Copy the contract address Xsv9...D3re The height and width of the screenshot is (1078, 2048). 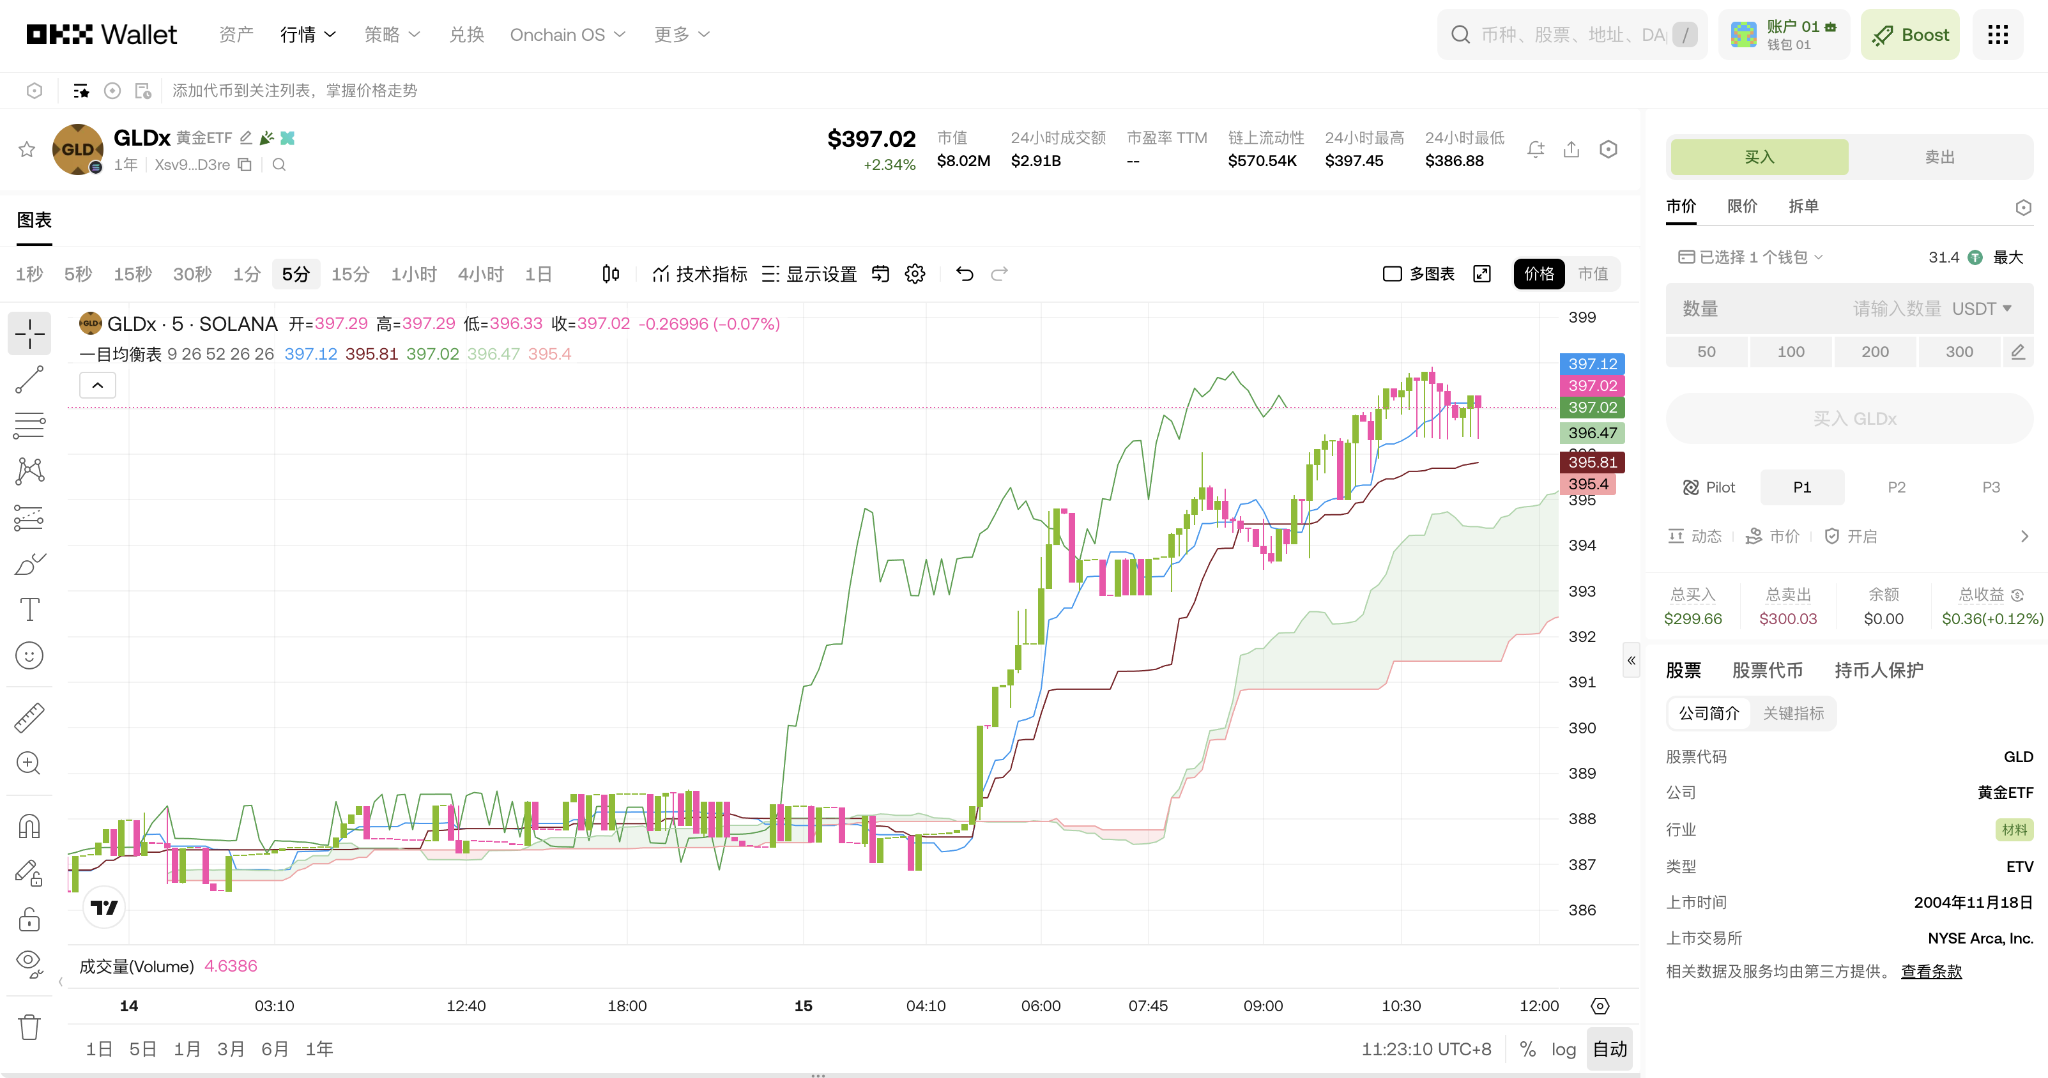click(x=244, y=164)
